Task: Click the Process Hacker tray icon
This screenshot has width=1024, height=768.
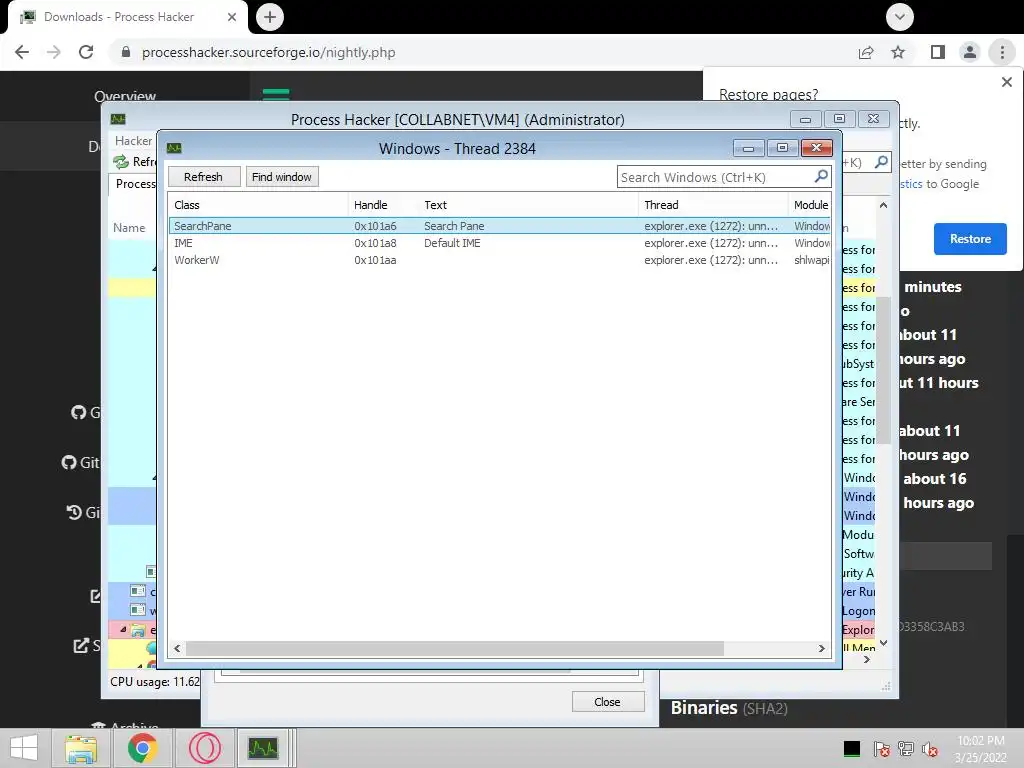Action: [x=852, y=749]
